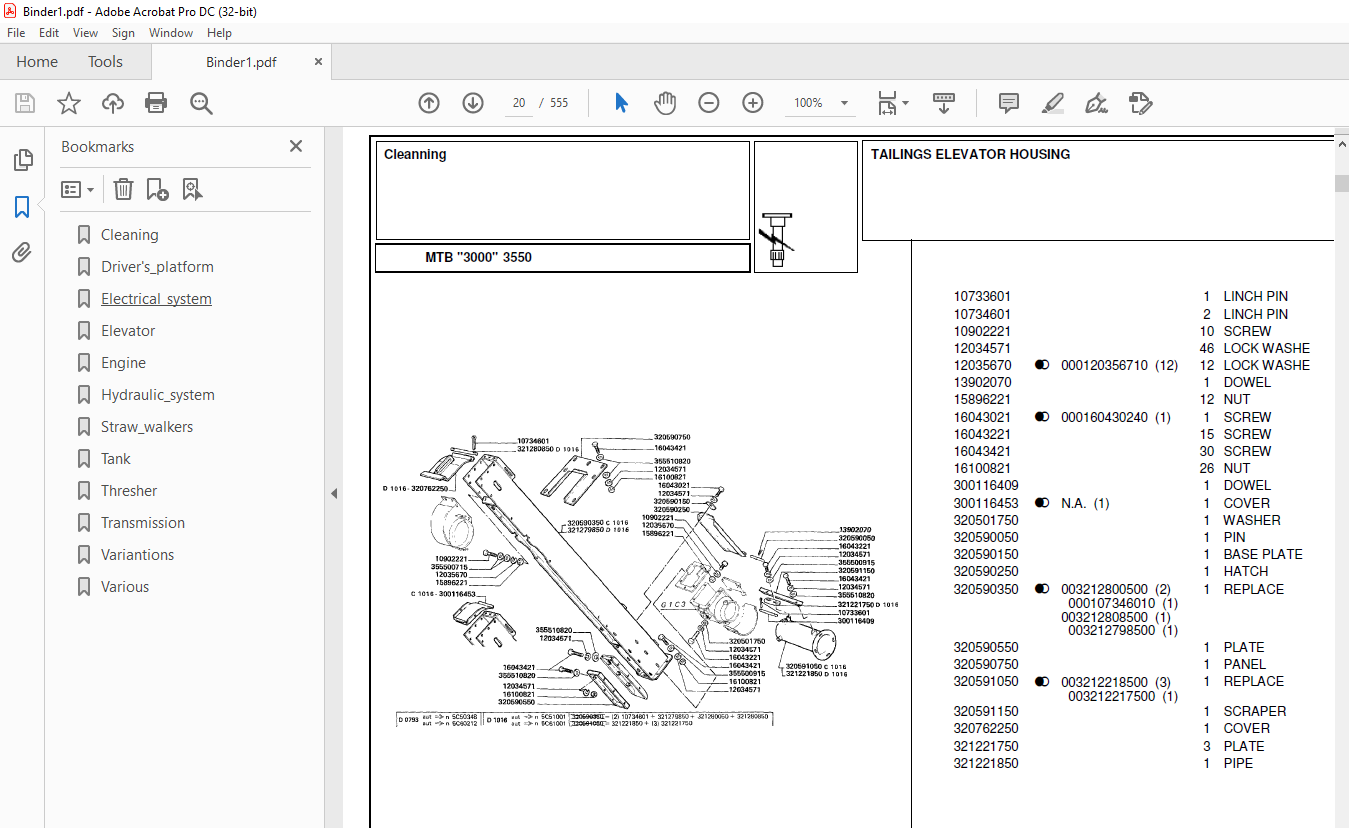Open the Electrical_system bookmark

click(x=156, y=299)
